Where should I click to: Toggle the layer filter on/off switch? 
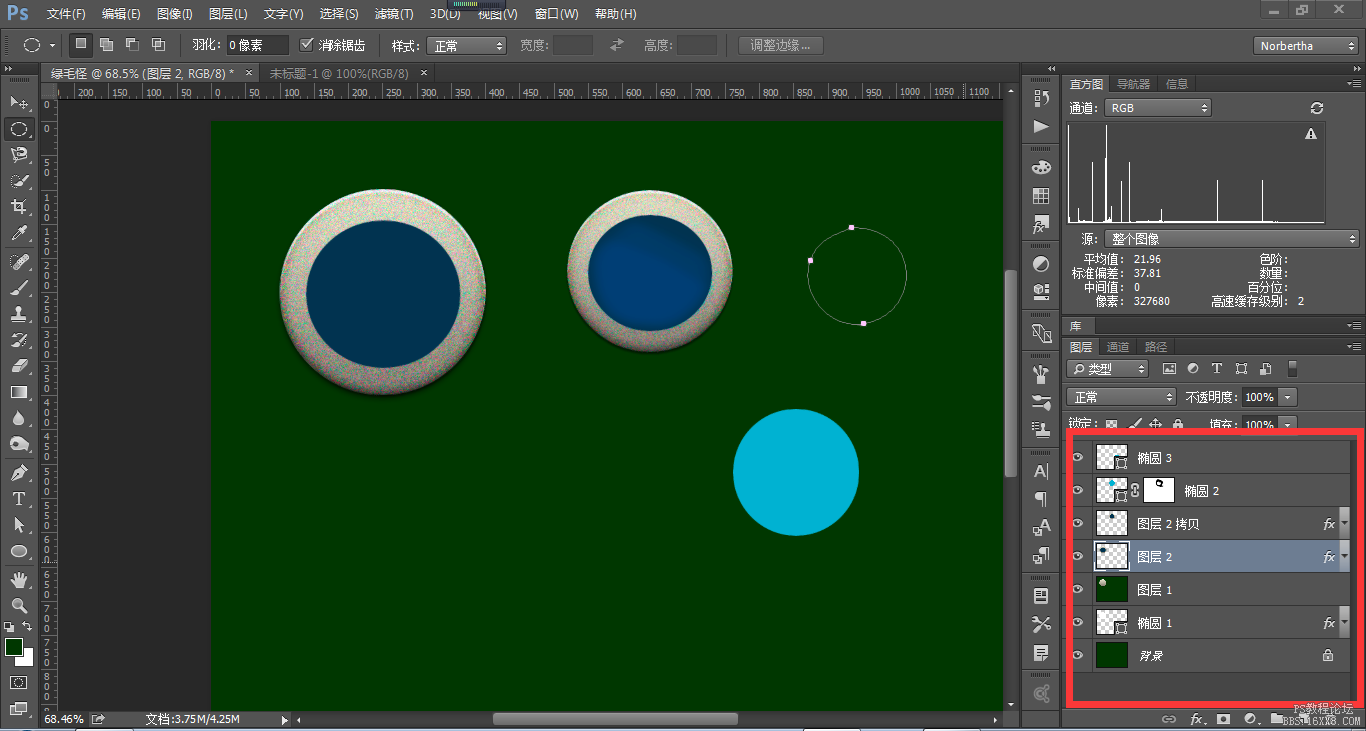click(x=1292, y=368)
